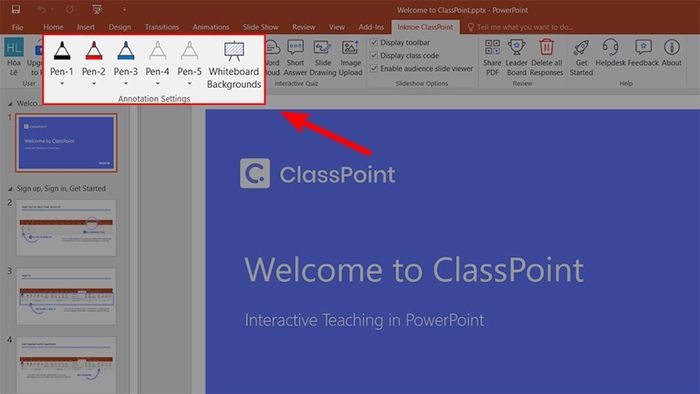Open the Pen-4 dropdown arrow
This screenshot has height=394, width=700.
158,83
